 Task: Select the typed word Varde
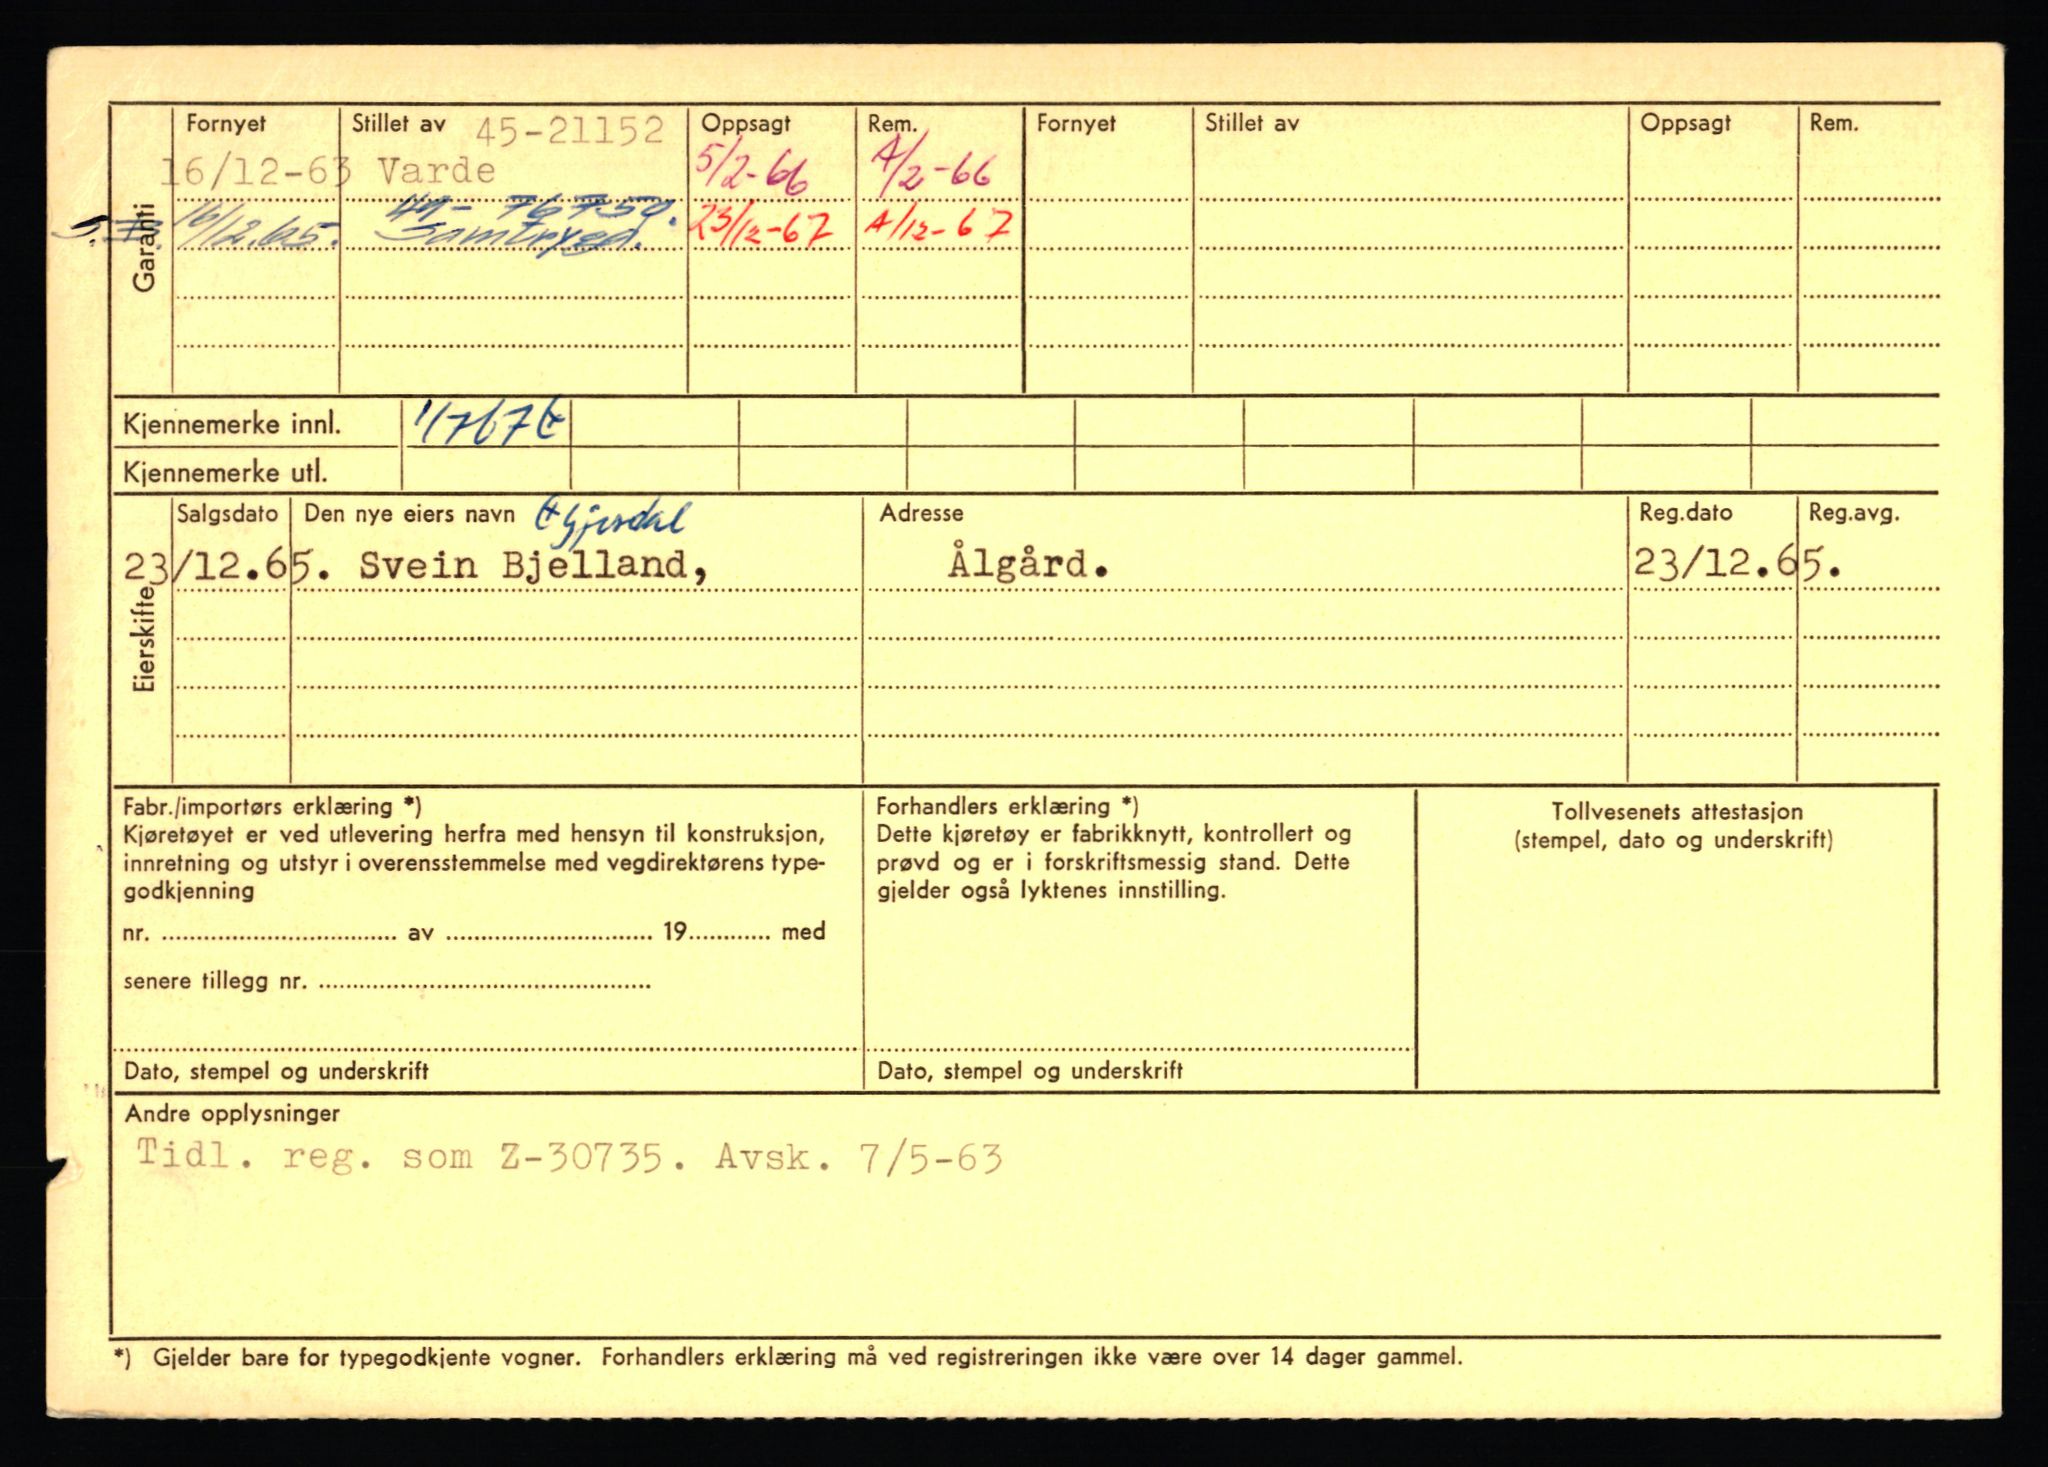click(x=436, y=170)
